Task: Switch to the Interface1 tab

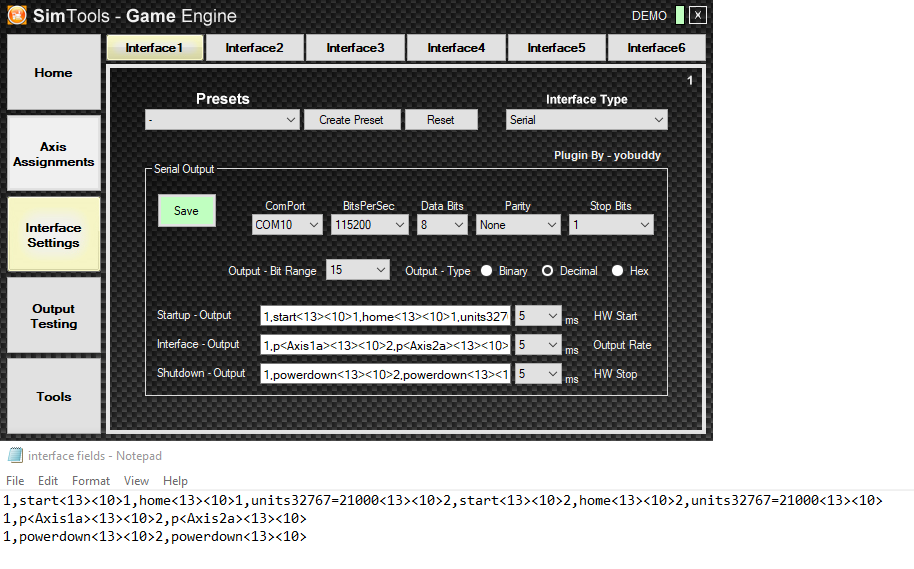Action: 154,48
